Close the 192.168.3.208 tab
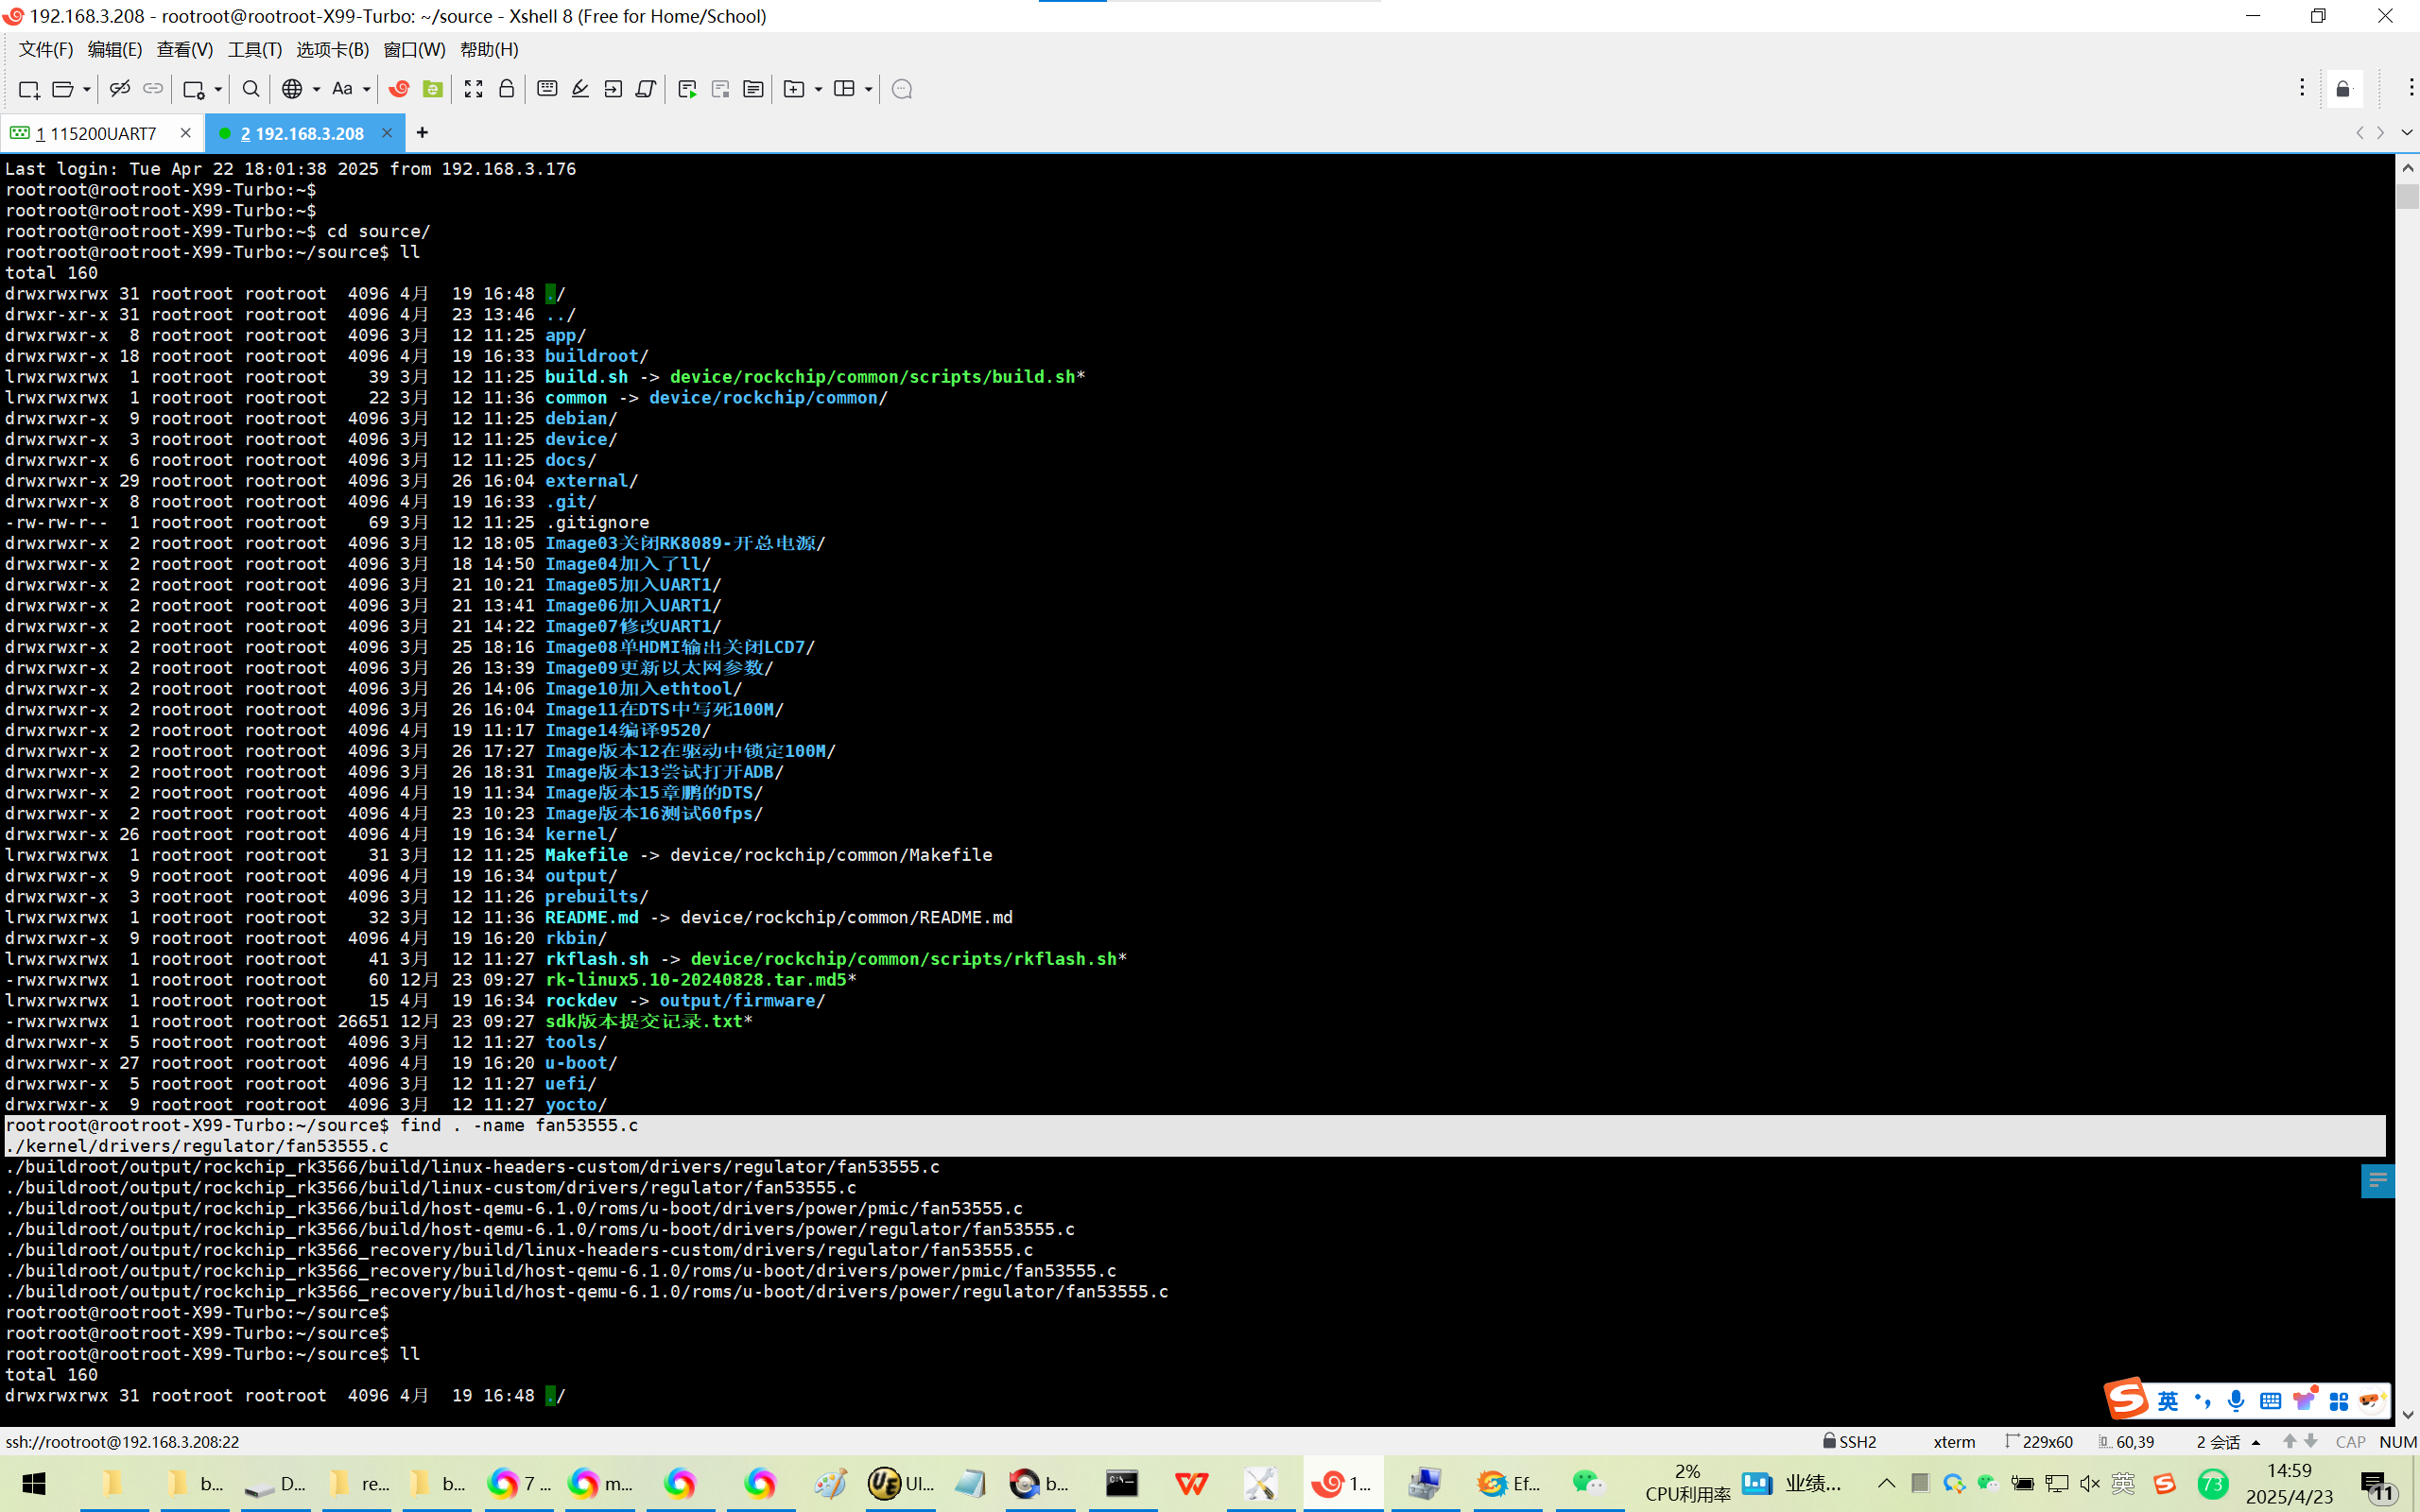The image size is (2420, 1512). point(387,132)
